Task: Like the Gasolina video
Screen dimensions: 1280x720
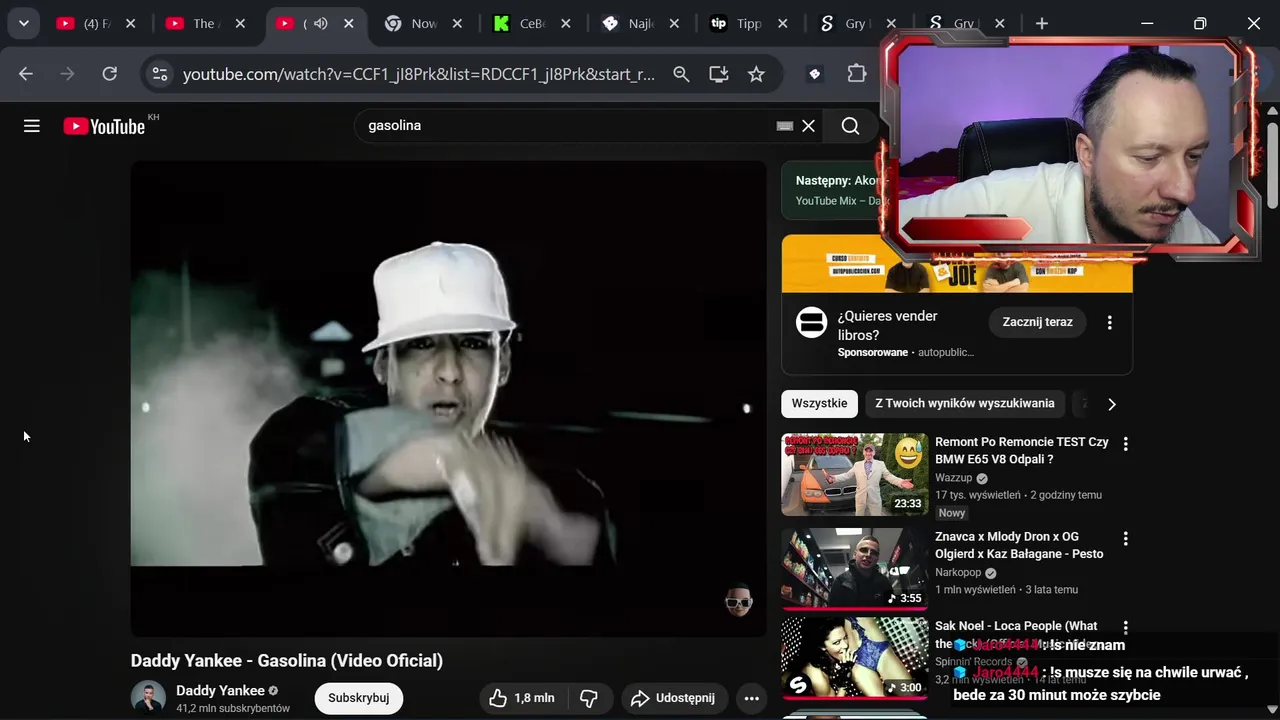Action: pos(522,698)
